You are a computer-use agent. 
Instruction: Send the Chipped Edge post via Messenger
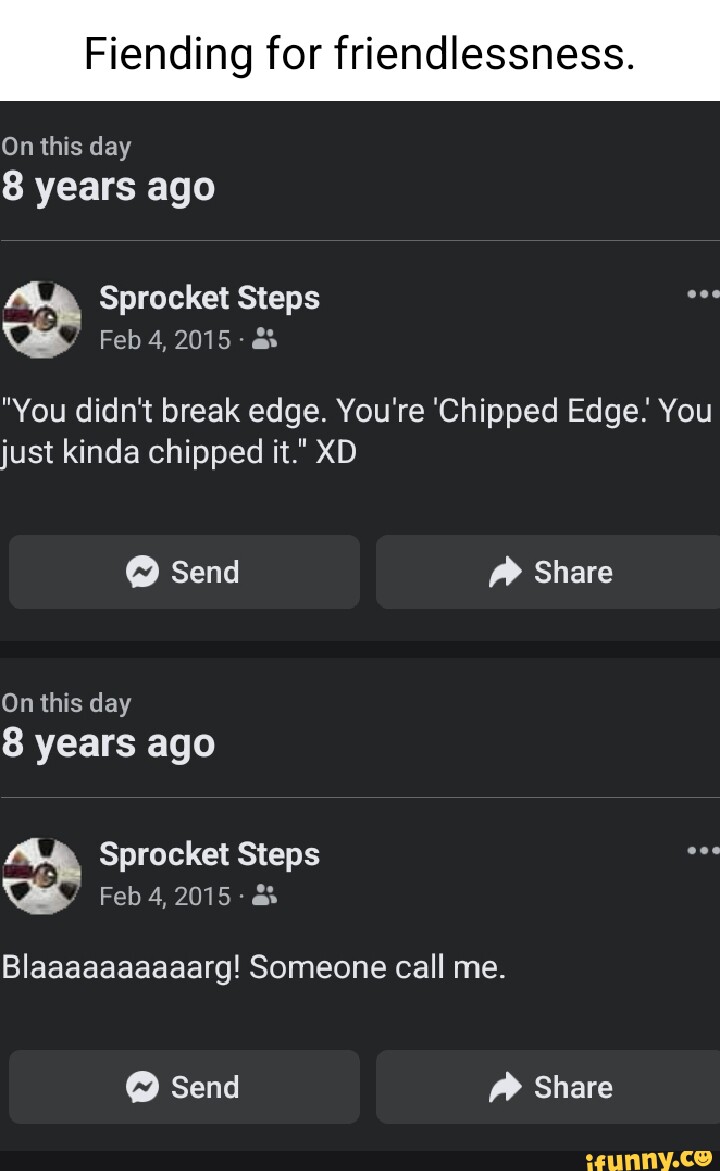click(184, 571)
